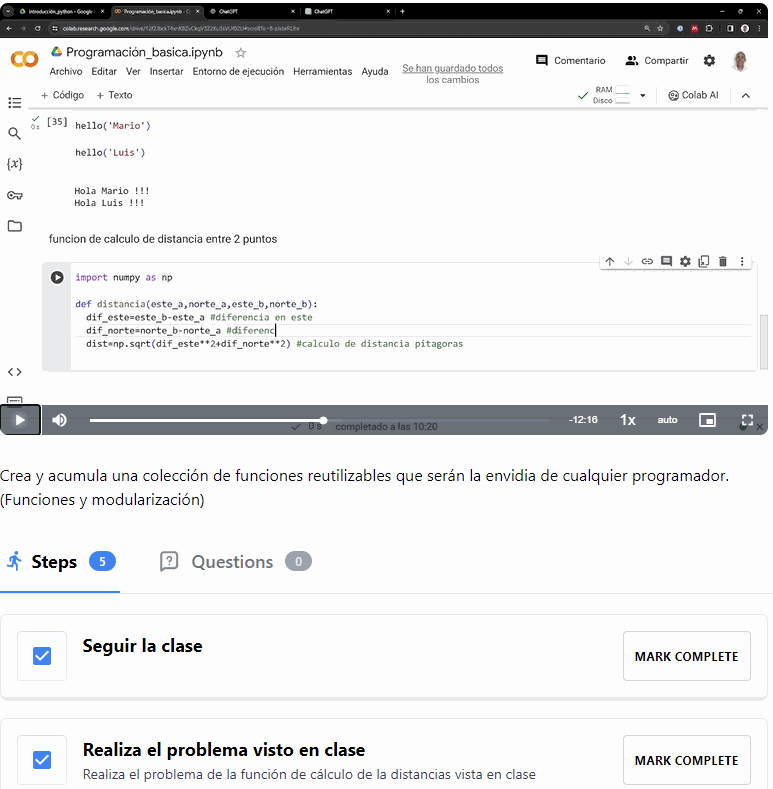Seek on the video progress bar

(319, 420)
